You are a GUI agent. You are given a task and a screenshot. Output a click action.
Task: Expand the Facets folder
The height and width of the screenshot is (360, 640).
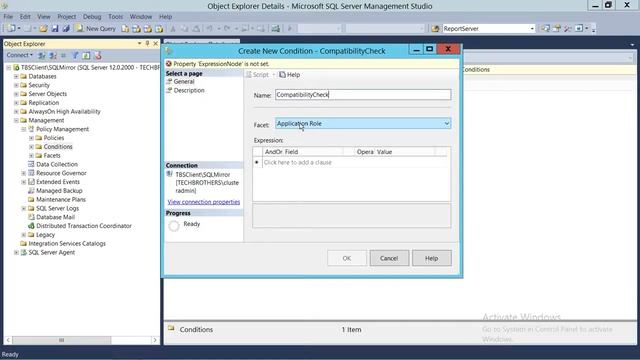pos(31,156)
